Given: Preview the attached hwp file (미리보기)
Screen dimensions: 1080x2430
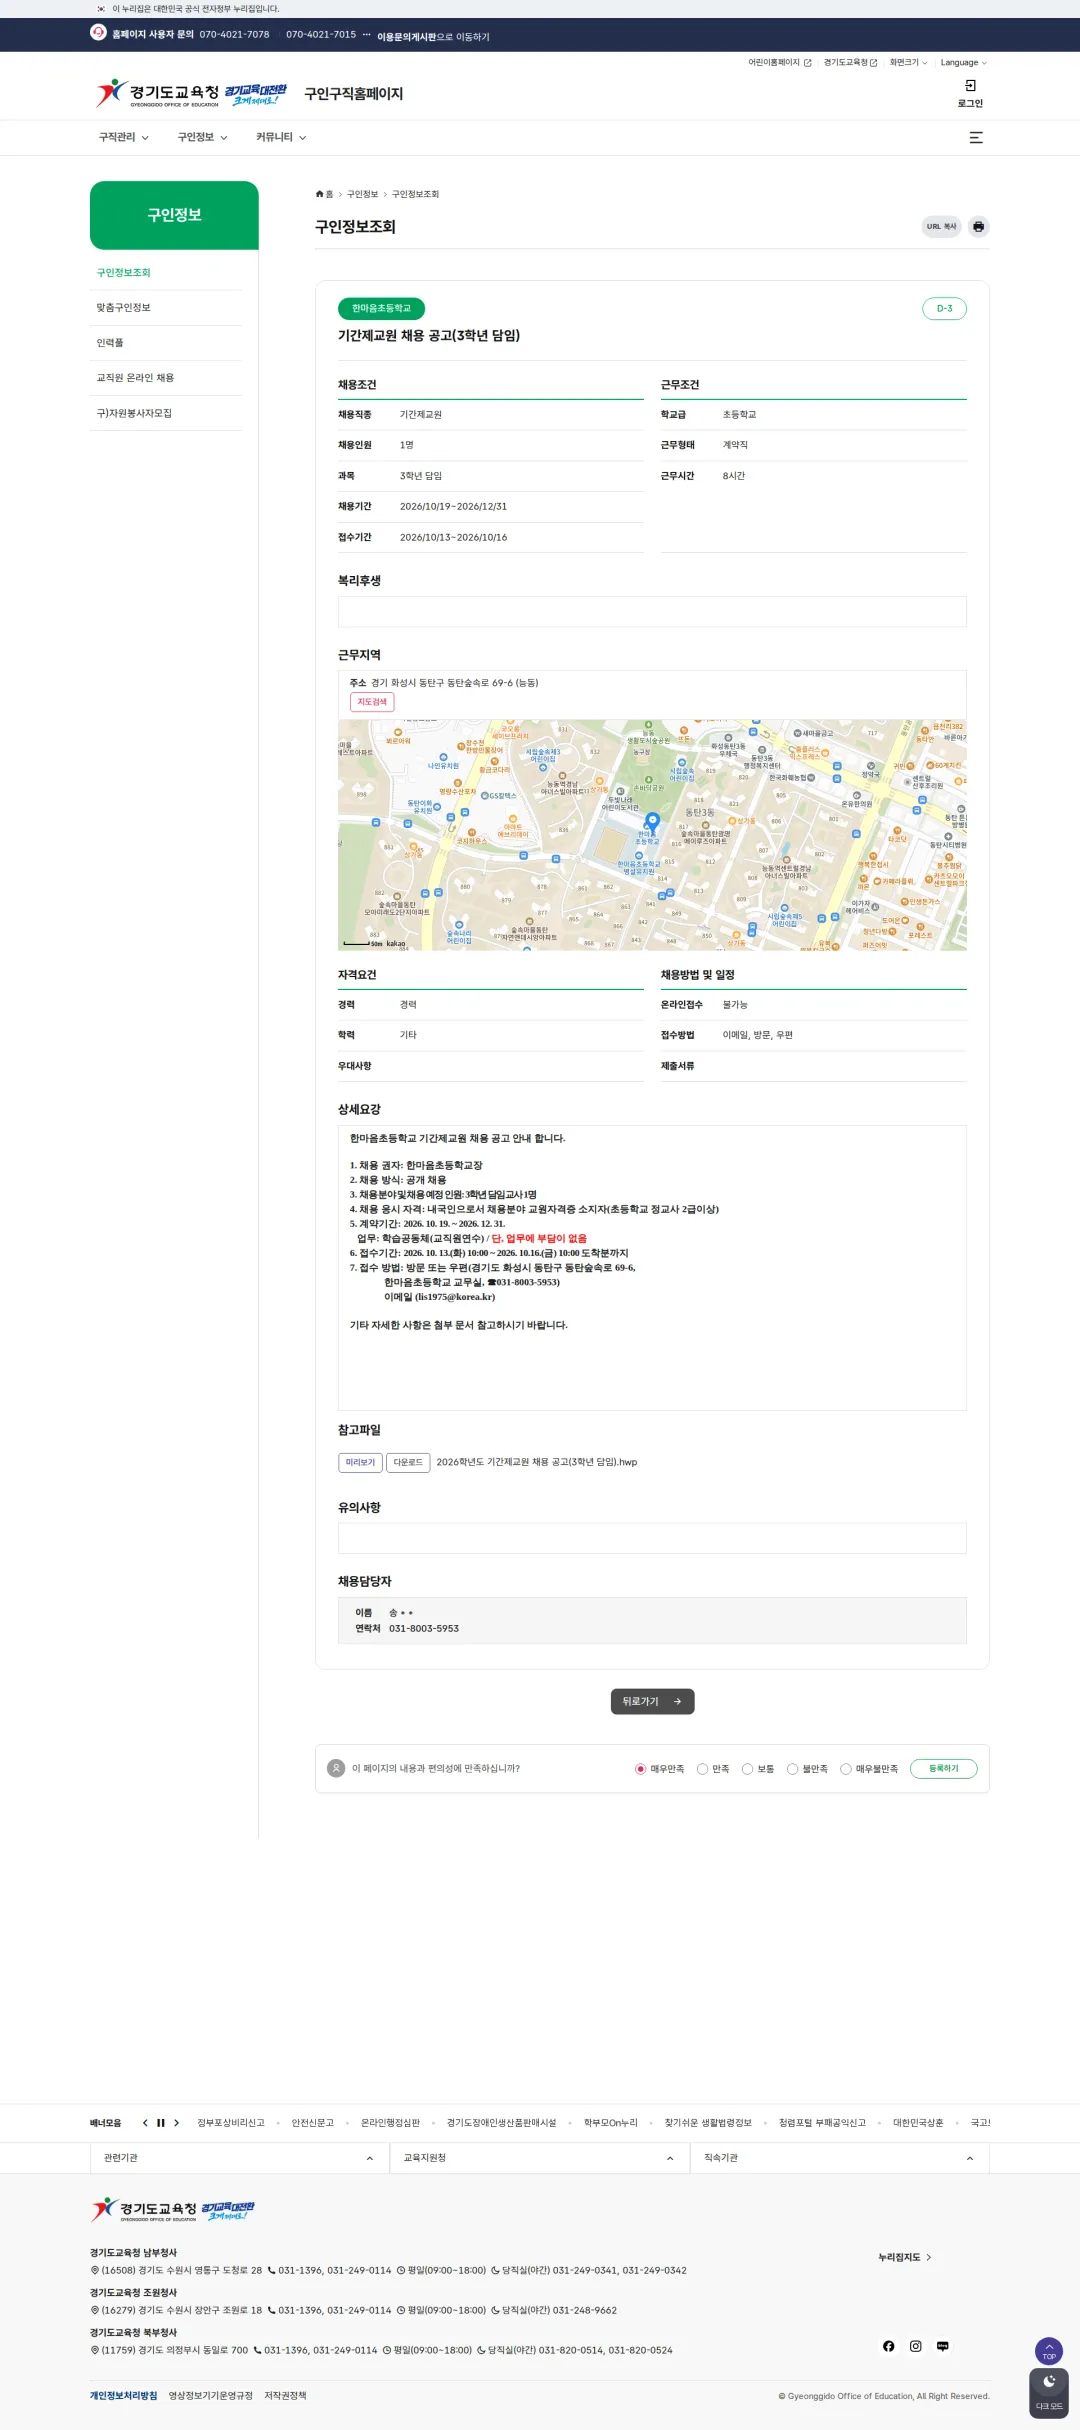Looking at the screenshot, I should [x=360, y=1462].
